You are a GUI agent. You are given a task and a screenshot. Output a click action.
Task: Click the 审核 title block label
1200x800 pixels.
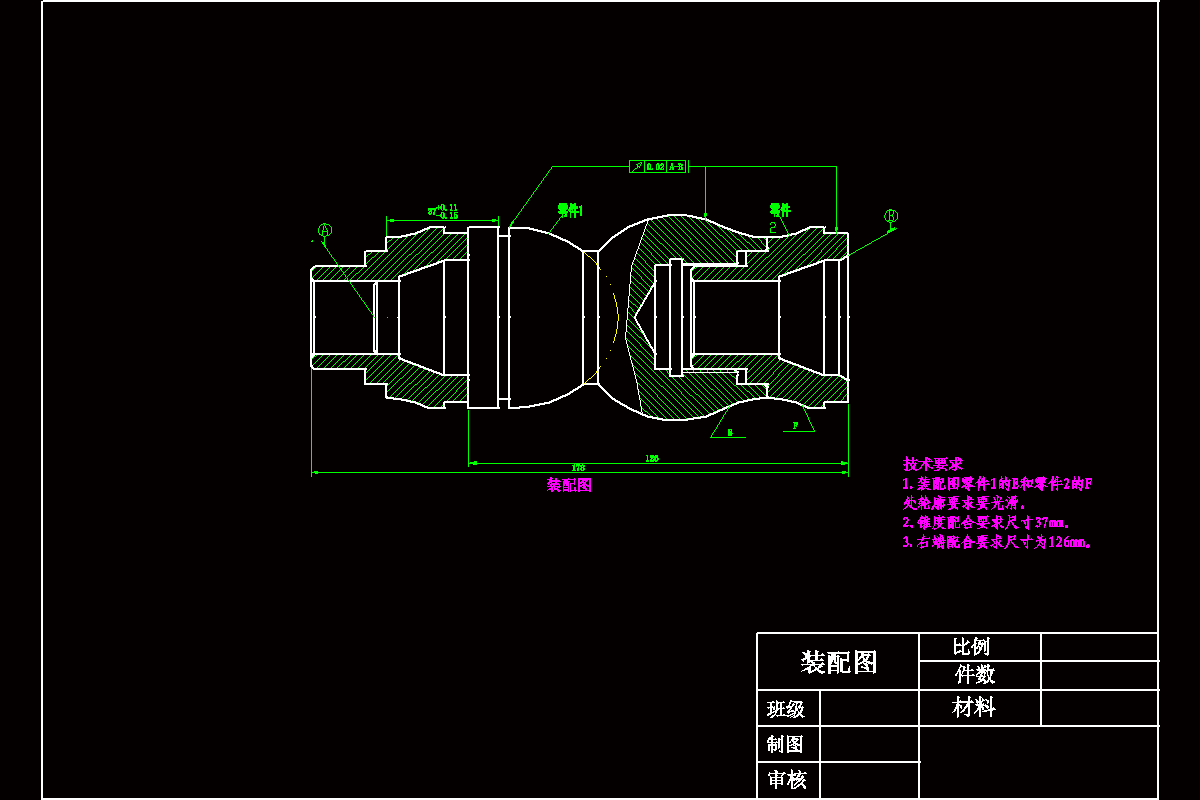[787, 780]
